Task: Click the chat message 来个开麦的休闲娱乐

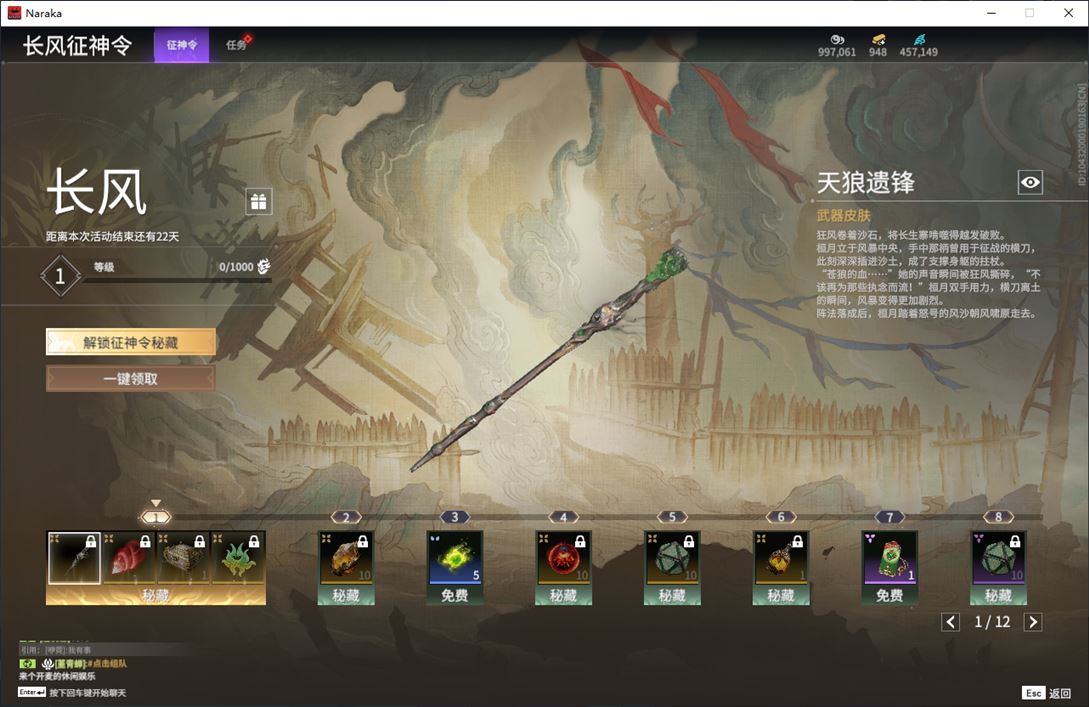Action: coord(57,676)
